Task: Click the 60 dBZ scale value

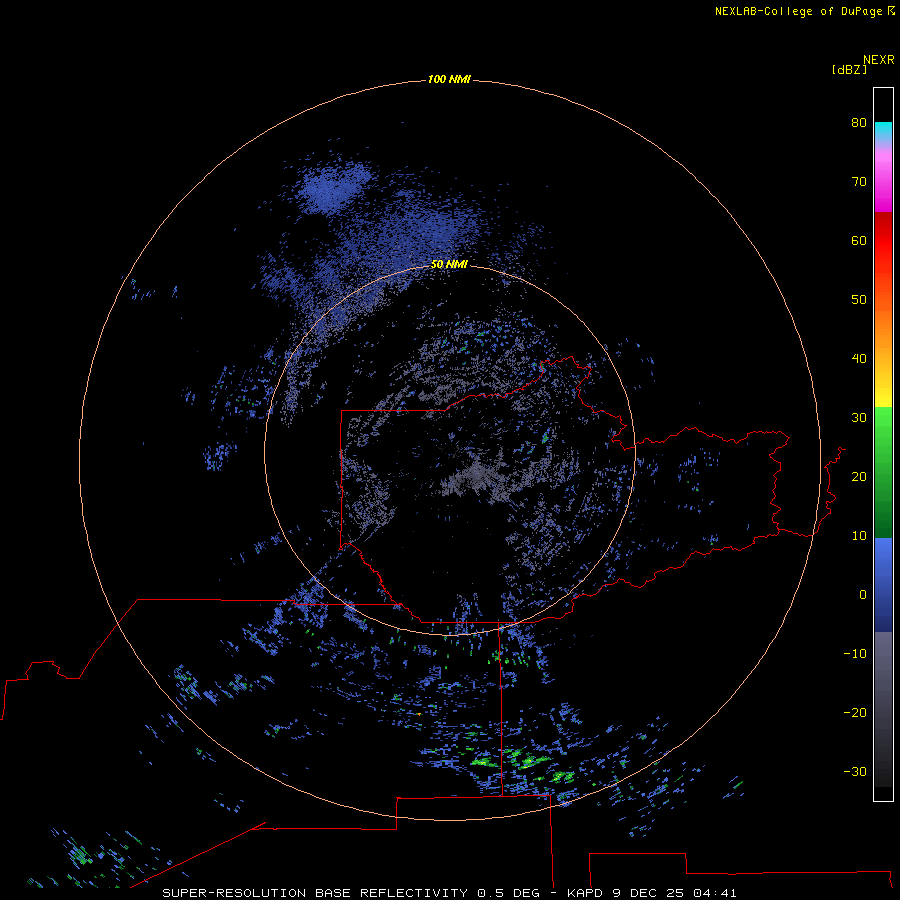Action: click(859, 240)
